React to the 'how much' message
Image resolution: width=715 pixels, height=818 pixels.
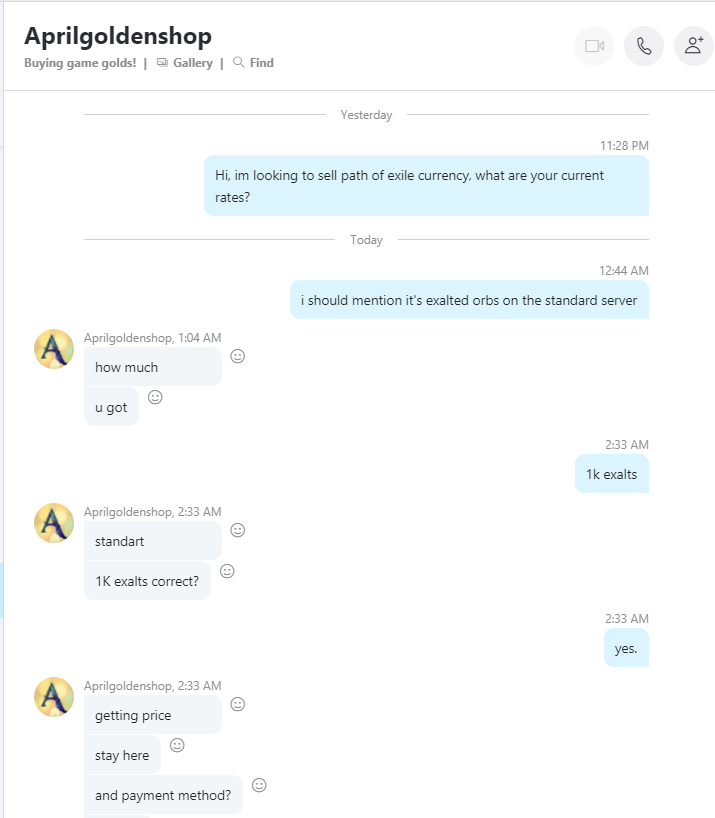[238, 356]
